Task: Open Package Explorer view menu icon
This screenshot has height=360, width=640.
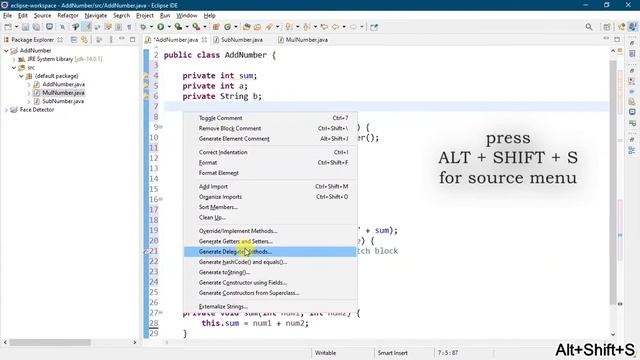Action: 111,40
